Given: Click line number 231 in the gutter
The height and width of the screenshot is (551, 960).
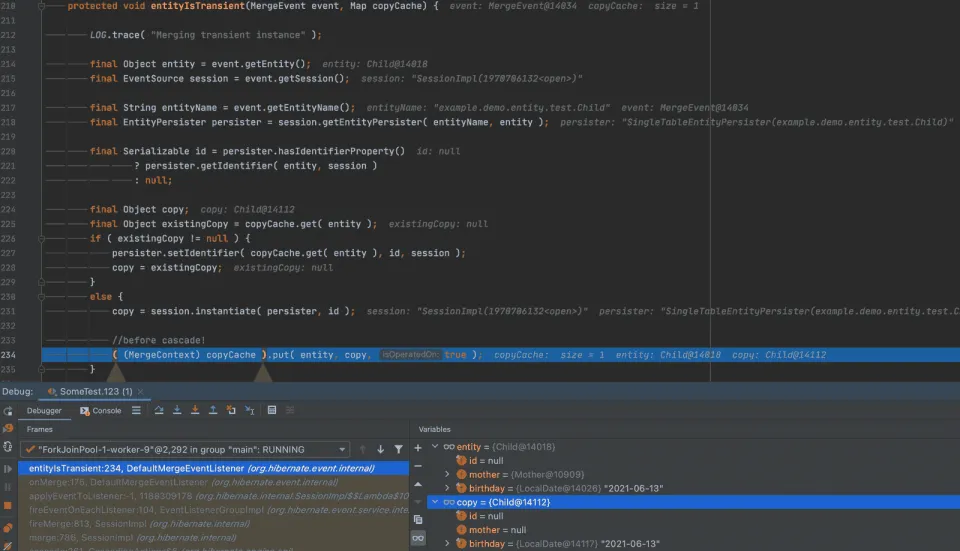Looking at the screenshot, I should [9, 312].
